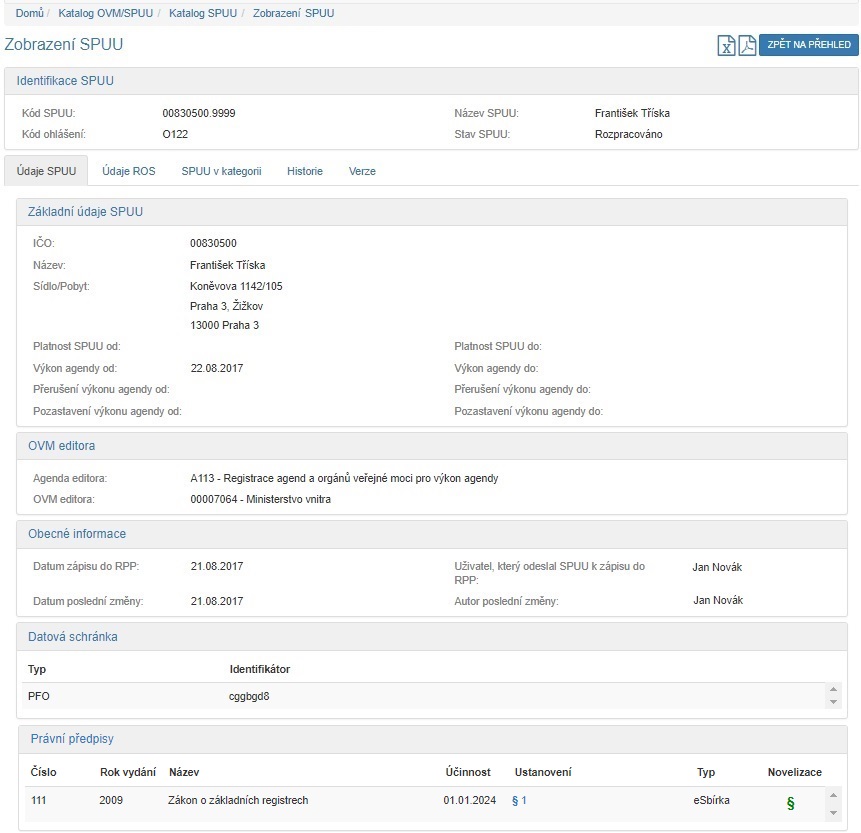Select the Údaje SPUU tab
The image size is (861, 833).
(x=46, y=171)
